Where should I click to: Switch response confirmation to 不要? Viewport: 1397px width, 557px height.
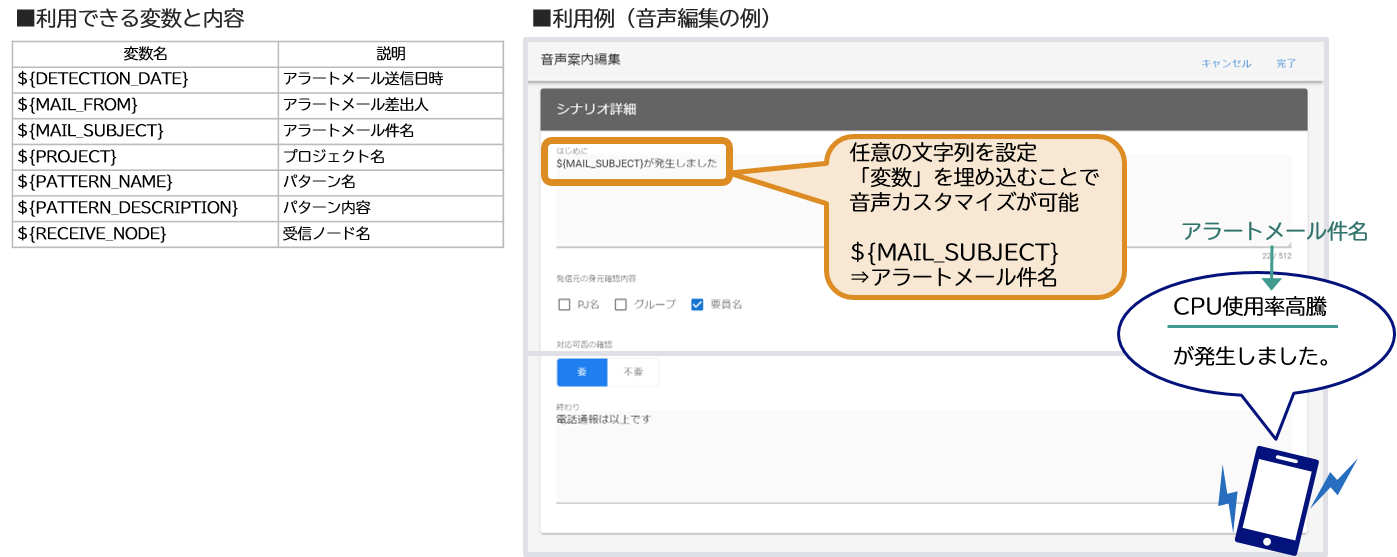pos(634,372)
